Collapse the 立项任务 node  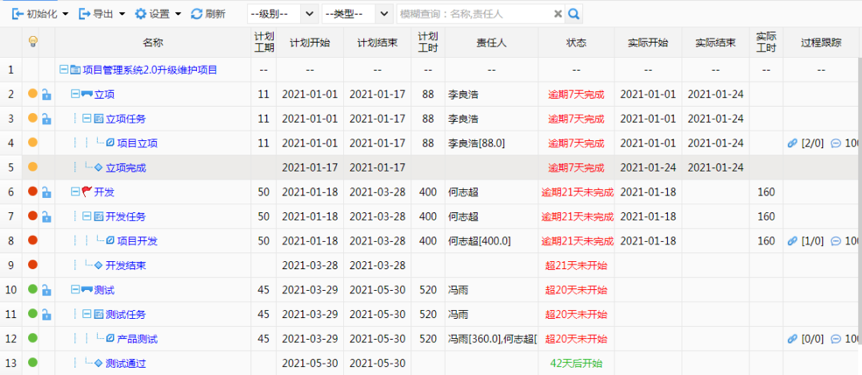[86, 118]
